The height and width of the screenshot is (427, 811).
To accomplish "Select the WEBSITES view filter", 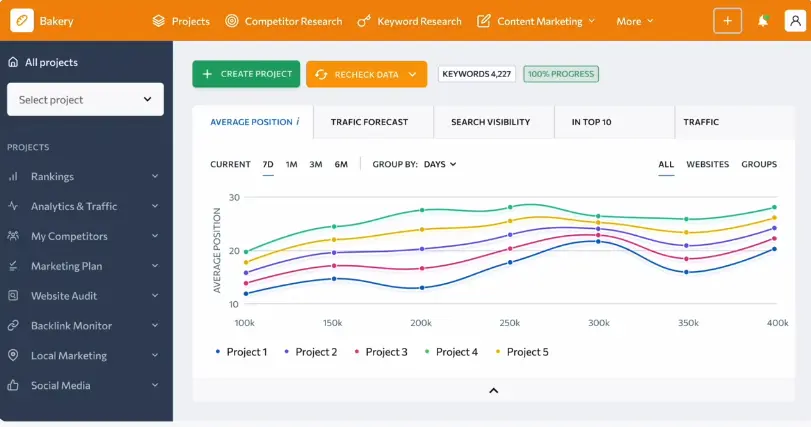I will click(x=708, y=164).
